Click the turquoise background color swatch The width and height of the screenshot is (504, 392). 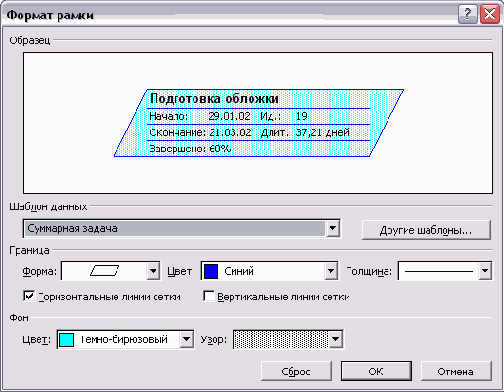(66, 340)
